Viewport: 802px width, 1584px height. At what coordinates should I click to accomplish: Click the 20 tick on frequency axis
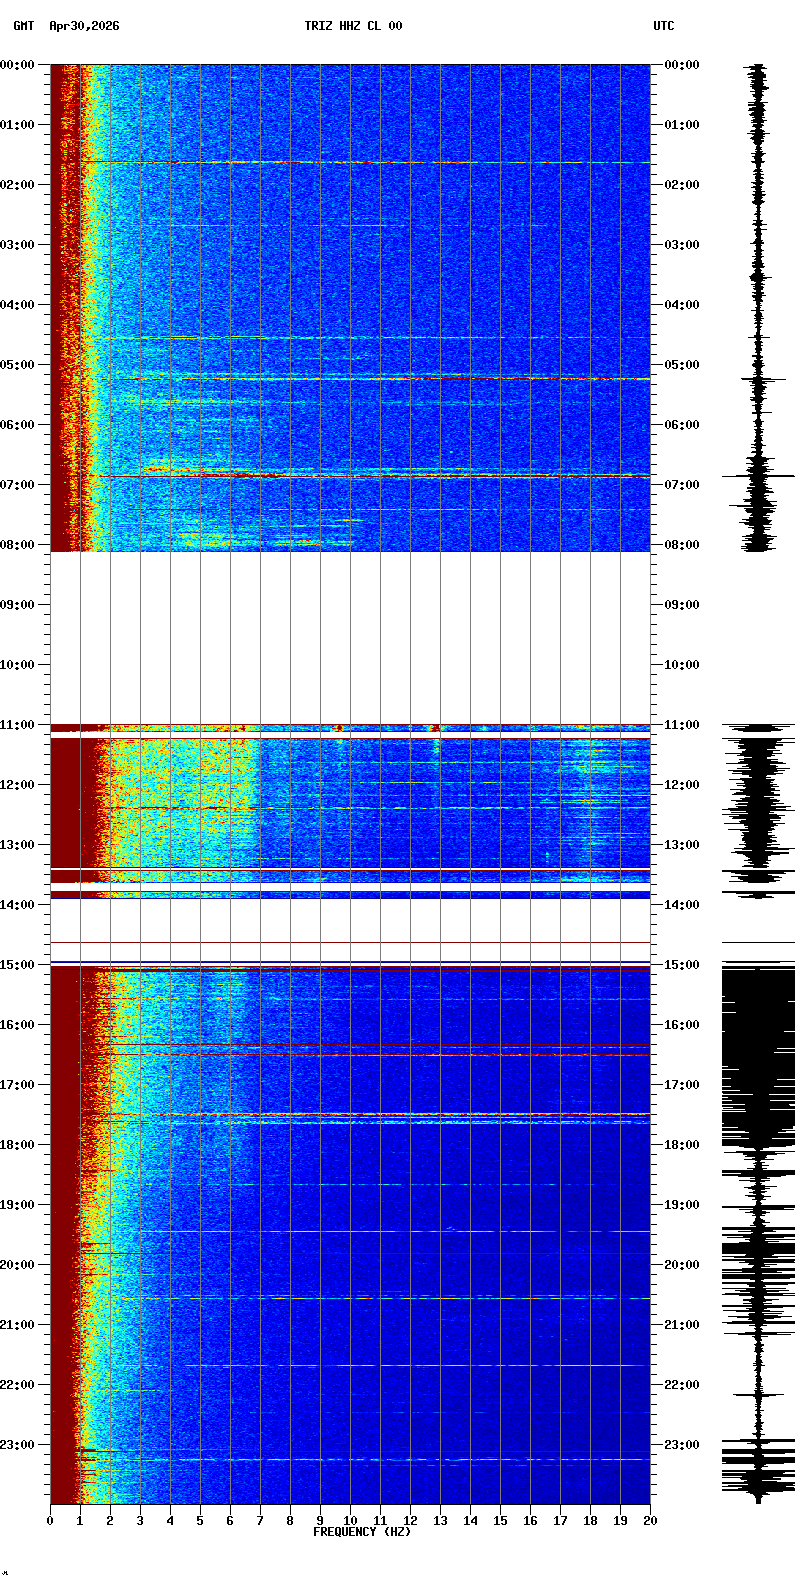[650, 1521]
